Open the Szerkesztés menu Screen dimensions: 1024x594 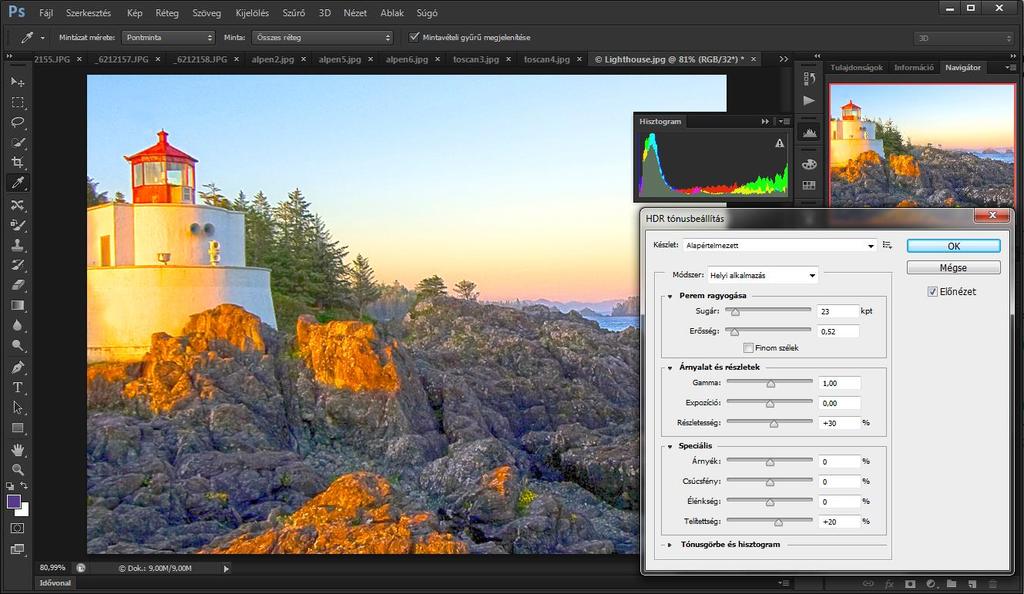(88, 12)
